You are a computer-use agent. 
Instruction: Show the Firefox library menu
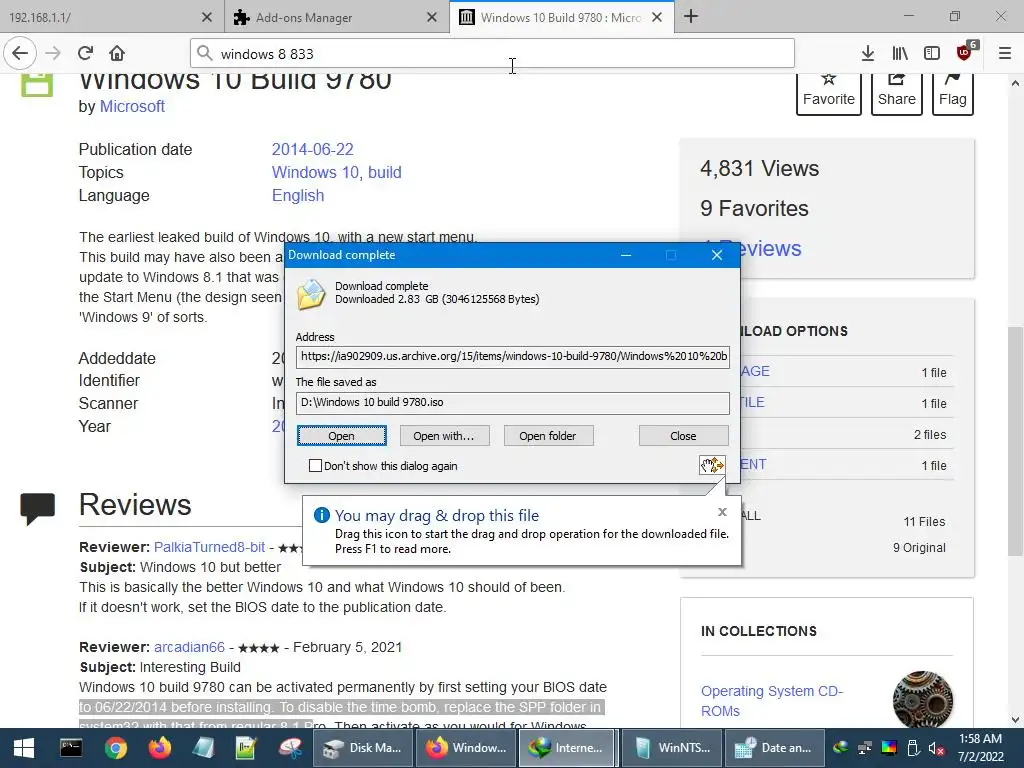pos(900,53)
